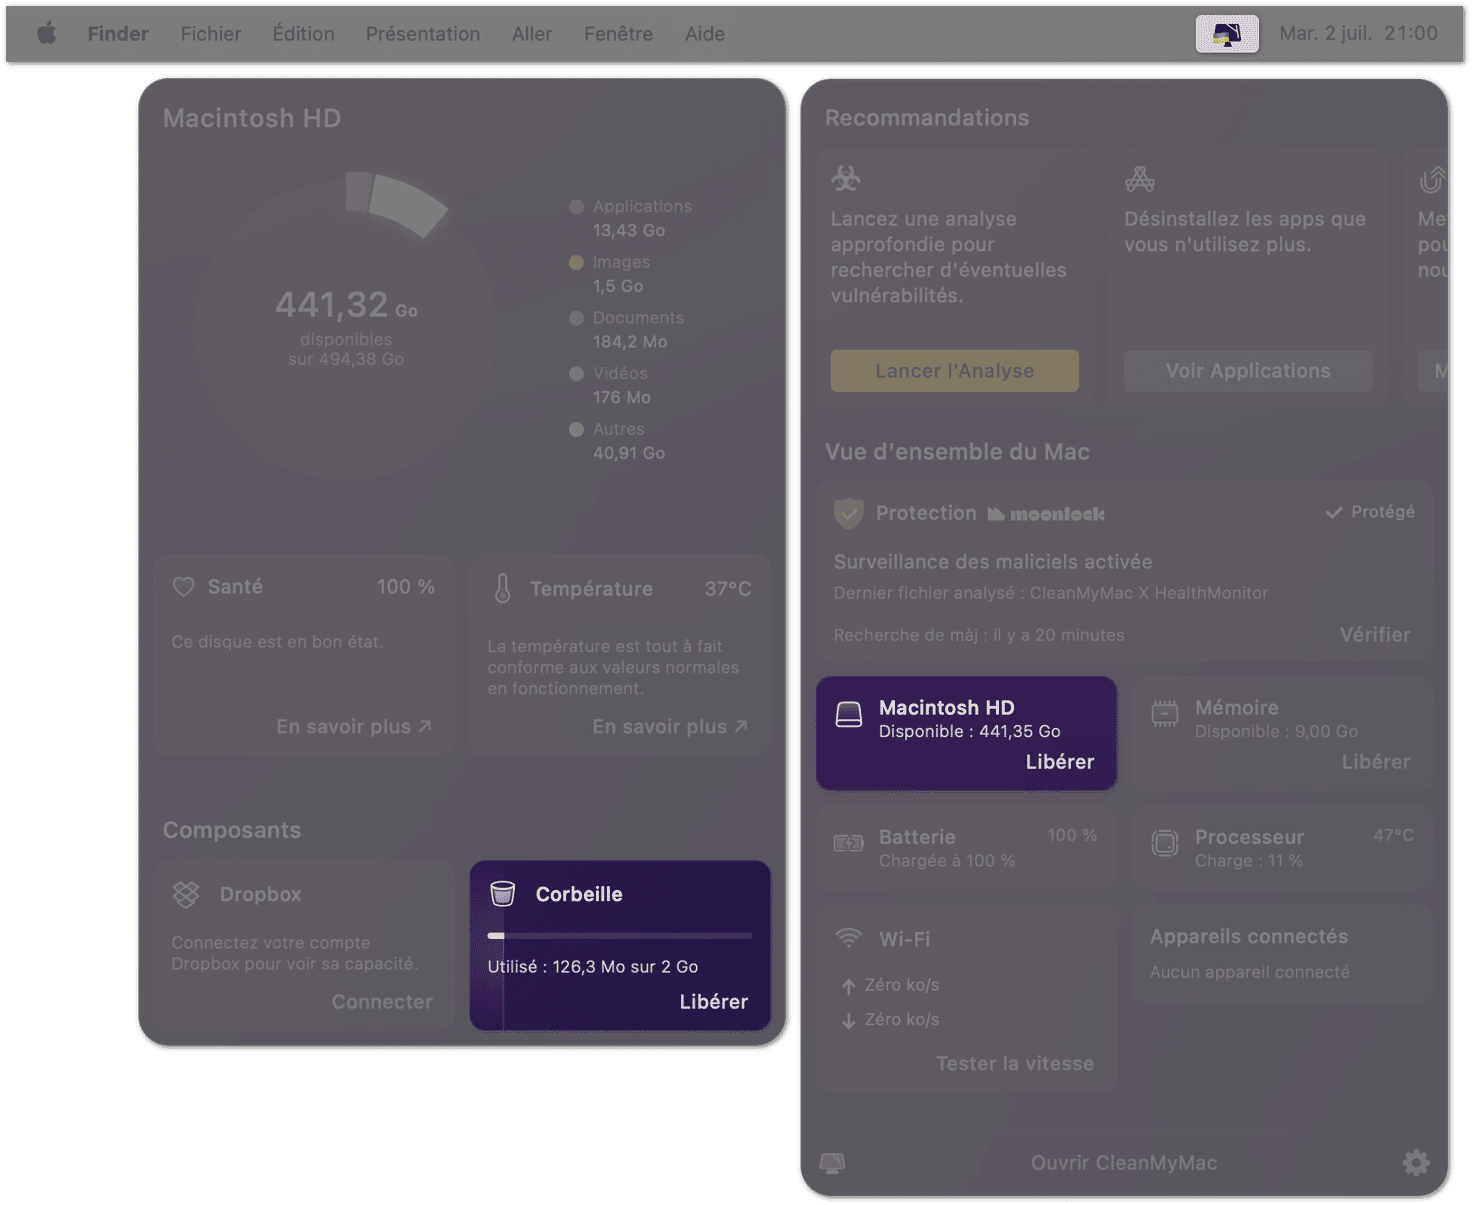Screen dimensions: 1472x1205
Task: Click the Batterie charging icon
Action: [848, 843]
